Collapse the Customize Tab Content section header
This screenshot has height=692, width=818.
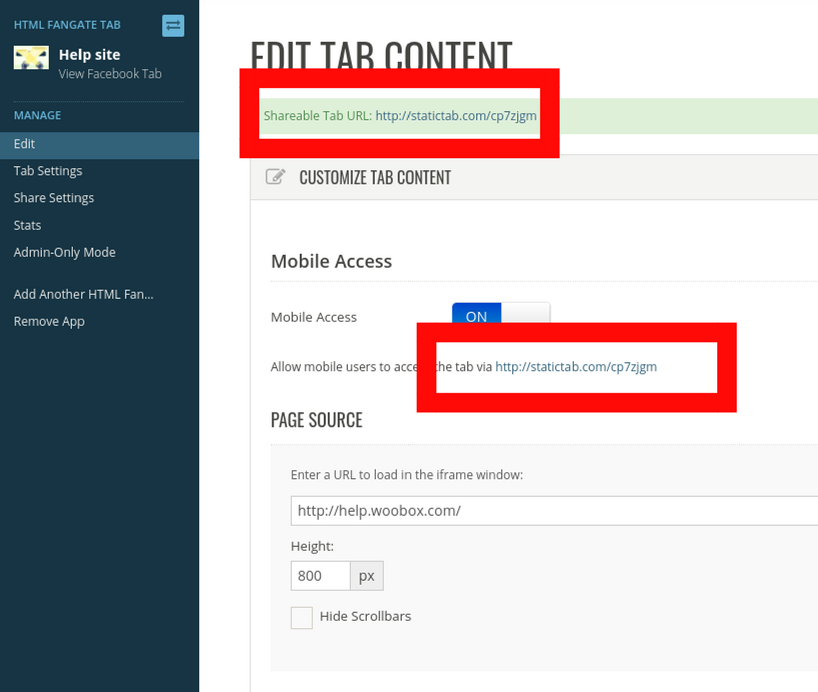coord(375,178)
